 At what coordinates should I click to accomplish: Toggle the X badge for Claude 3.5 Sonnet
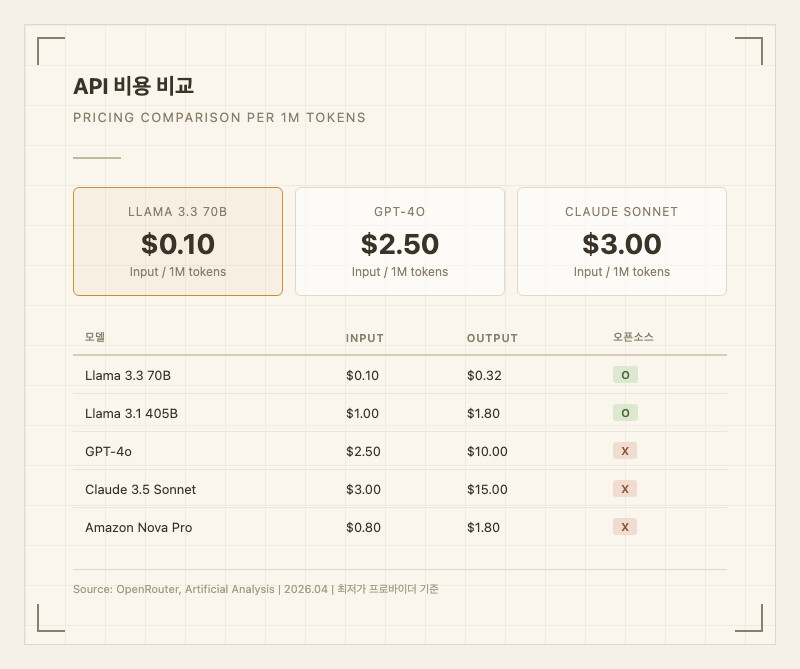(x=624, y=489)
